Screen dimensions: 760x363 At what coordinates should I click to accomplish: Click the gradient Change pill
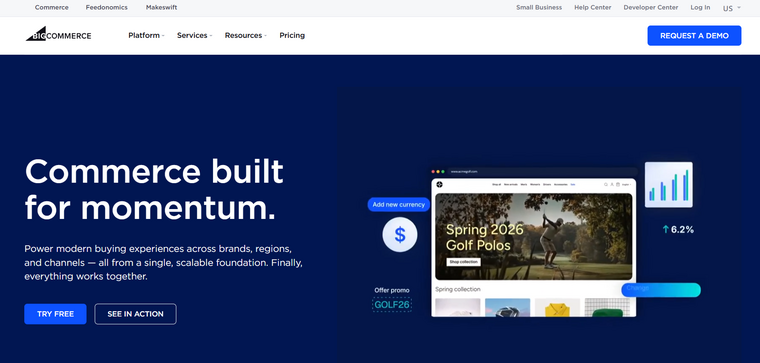pyautogui.click(x=661, y=290)
